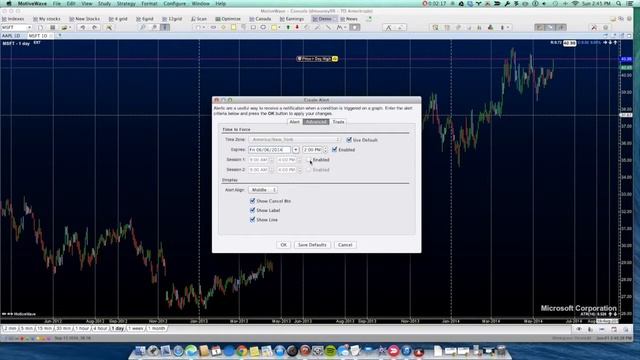This screenshot has width=640, height=360.
Task: Confirm the alert with OK
Action: coord(283,245)
